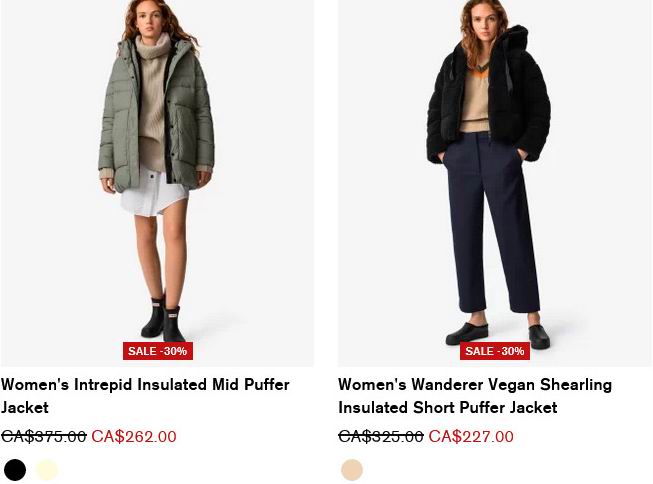Click the Insulated Short Puffer Jacket title line
Image resolution: width=653 pixels, height=484 pixels.
coord(448,407)
